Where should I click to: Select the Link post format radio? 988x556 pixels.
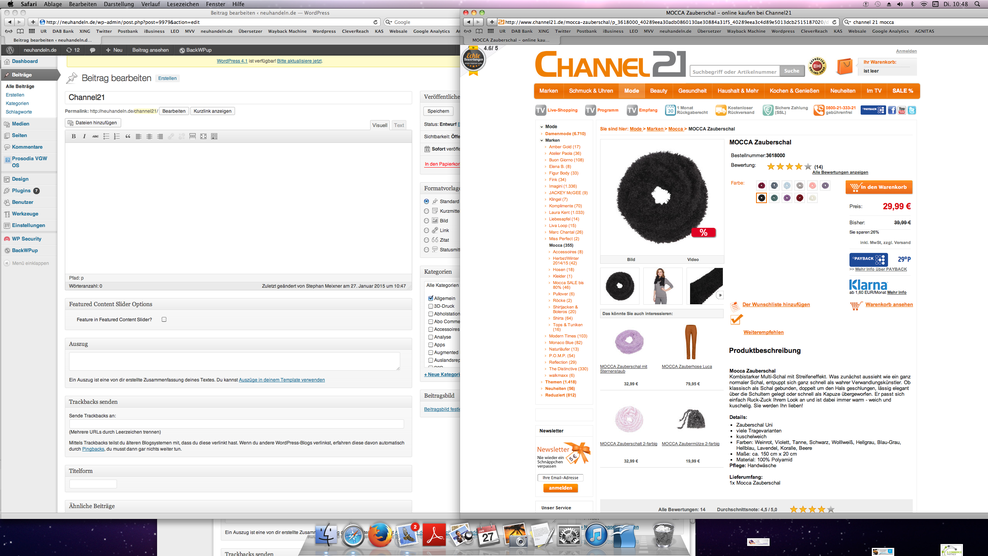[x=427, y=230]
